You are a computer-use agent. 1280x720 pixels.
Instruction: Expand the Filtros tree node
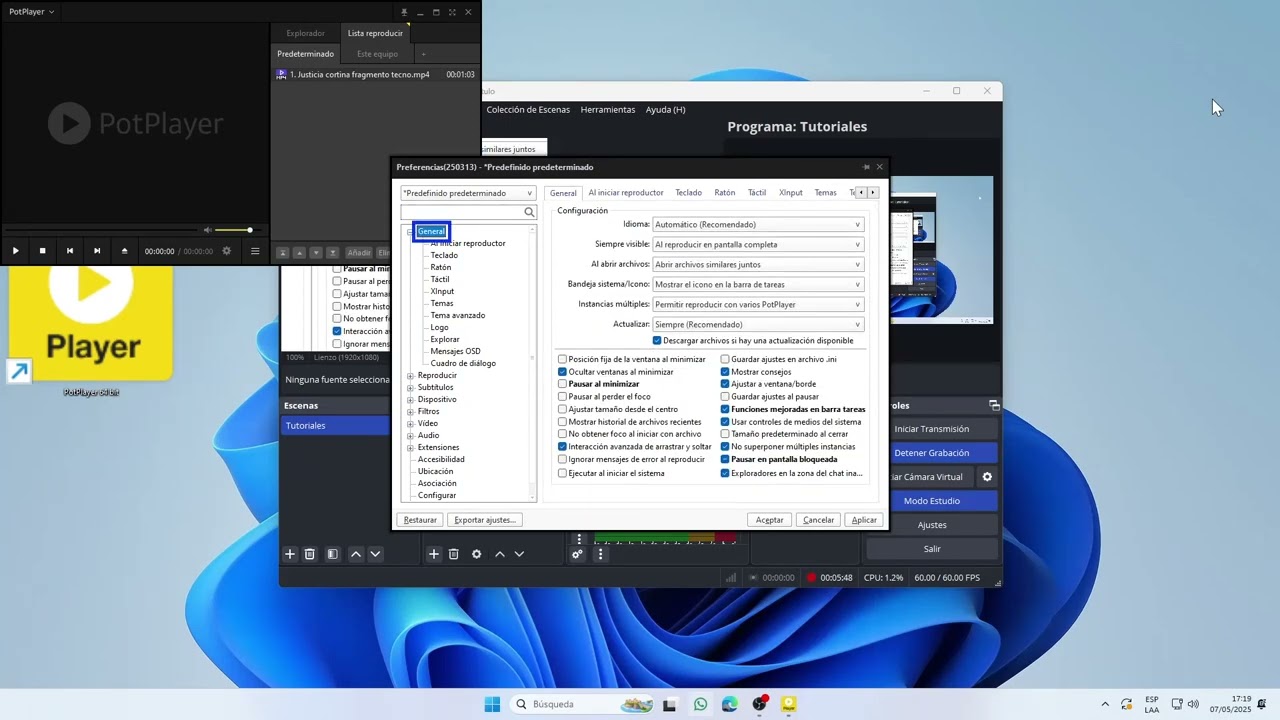410,412
